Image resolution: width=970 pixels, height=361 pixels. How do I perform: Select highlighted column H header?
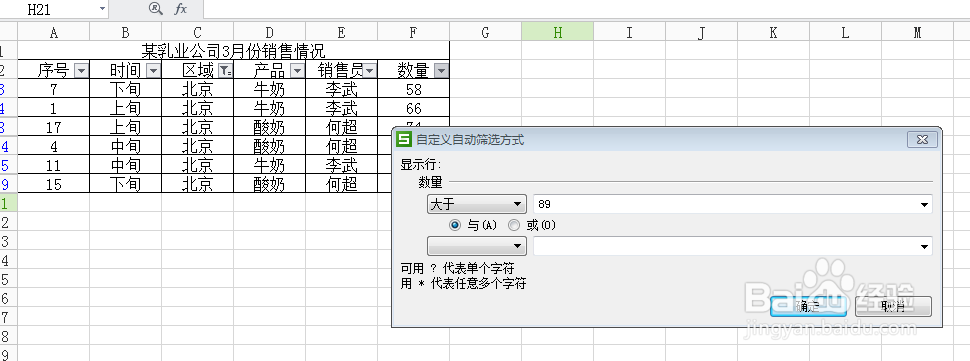point(557,32)
